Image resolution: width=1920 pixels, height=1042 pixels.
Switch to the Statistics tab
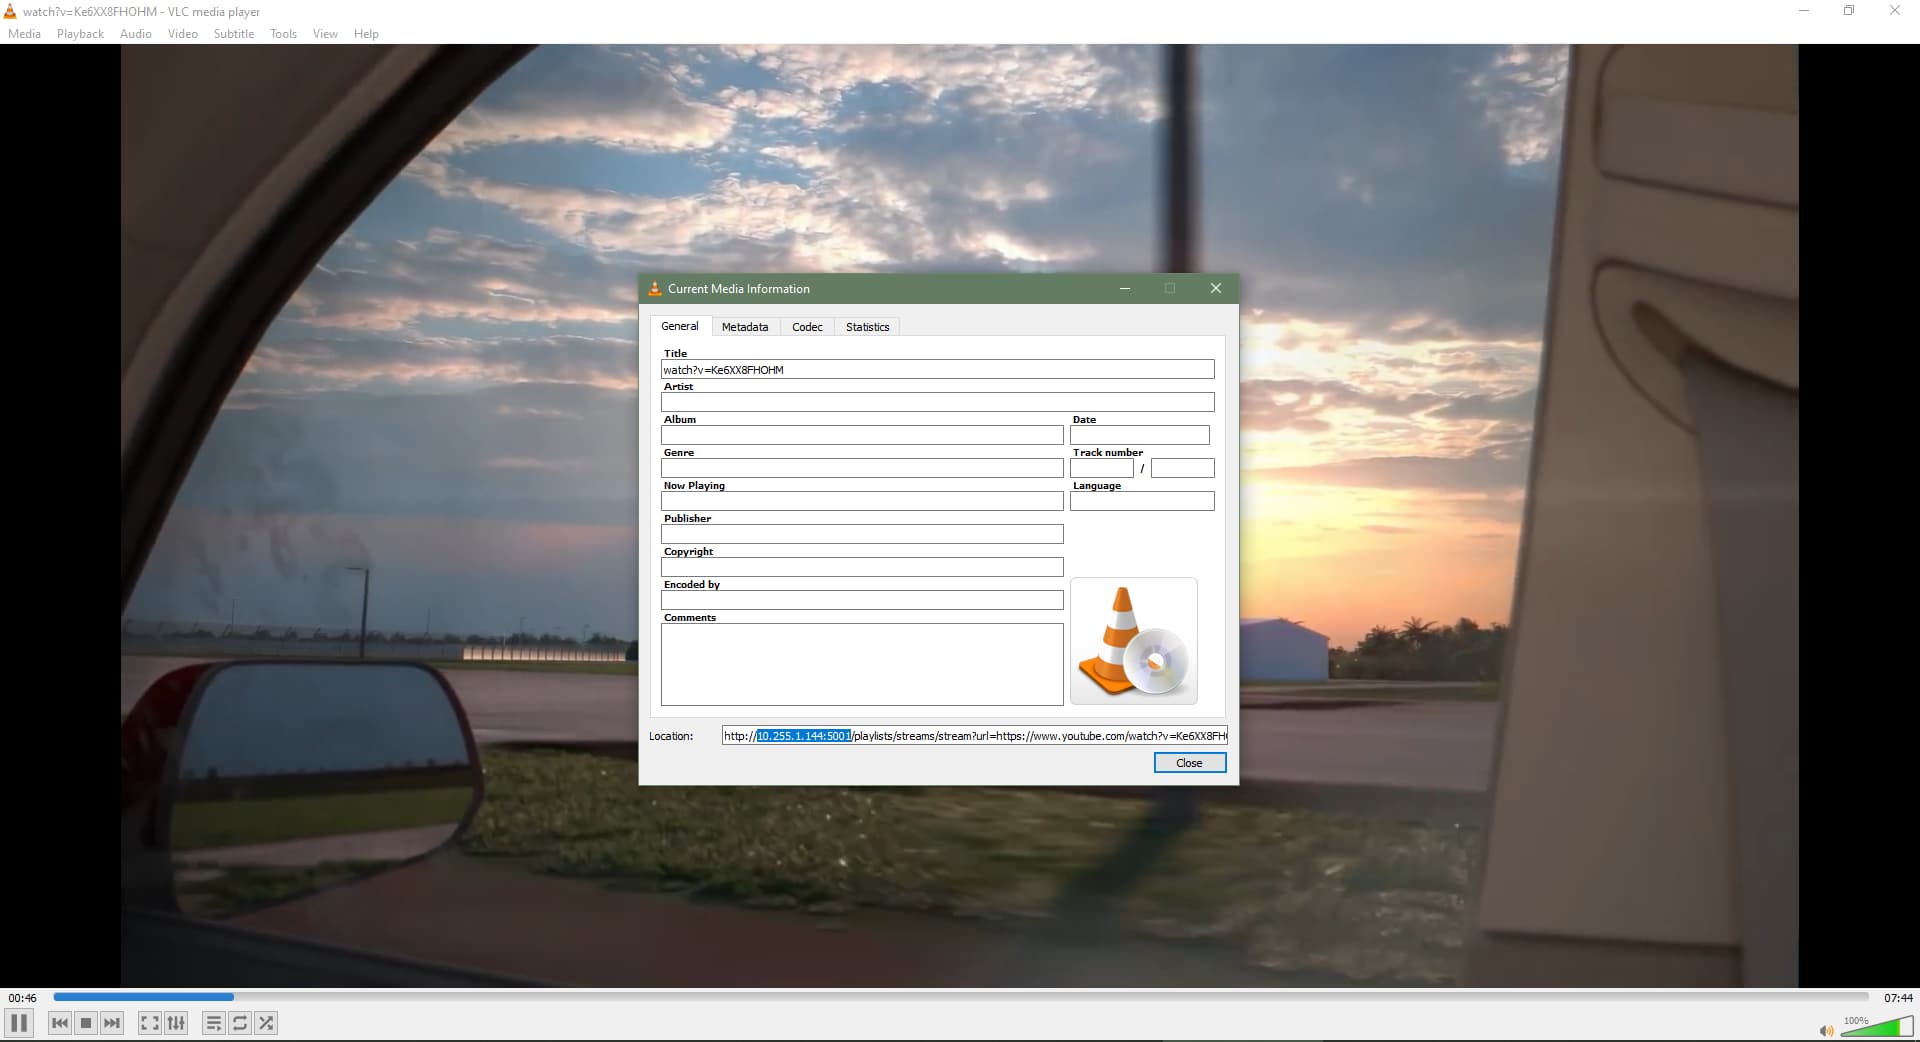[x=867, y=327]
